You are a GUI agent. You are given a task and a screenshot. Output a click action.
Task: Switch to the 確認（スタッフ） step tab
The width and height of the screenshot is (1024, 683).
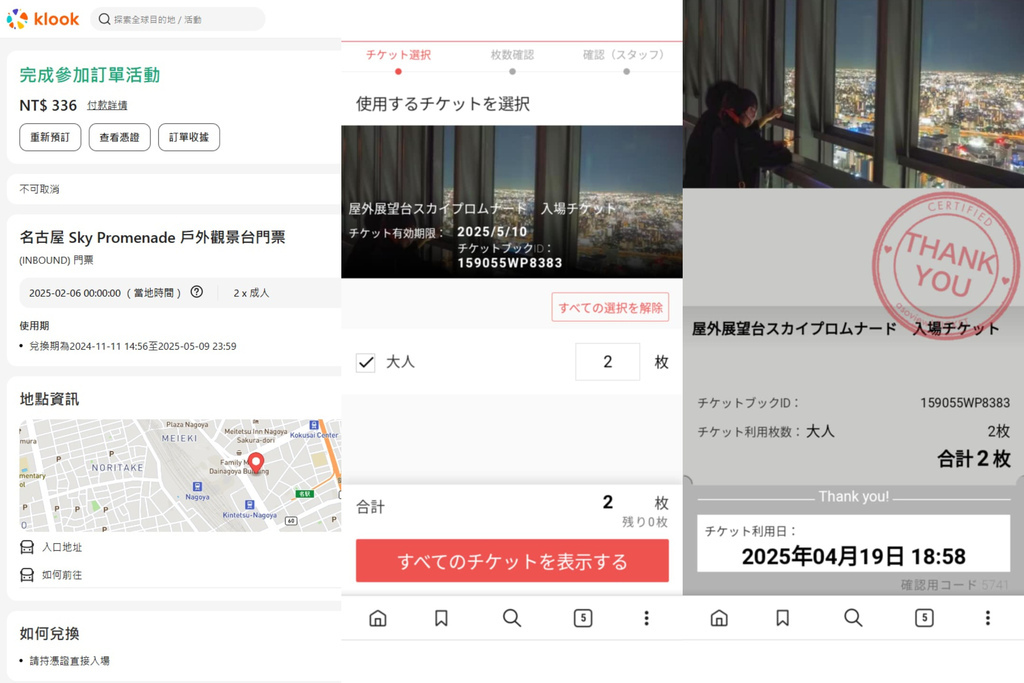click(x=626, y=55)
